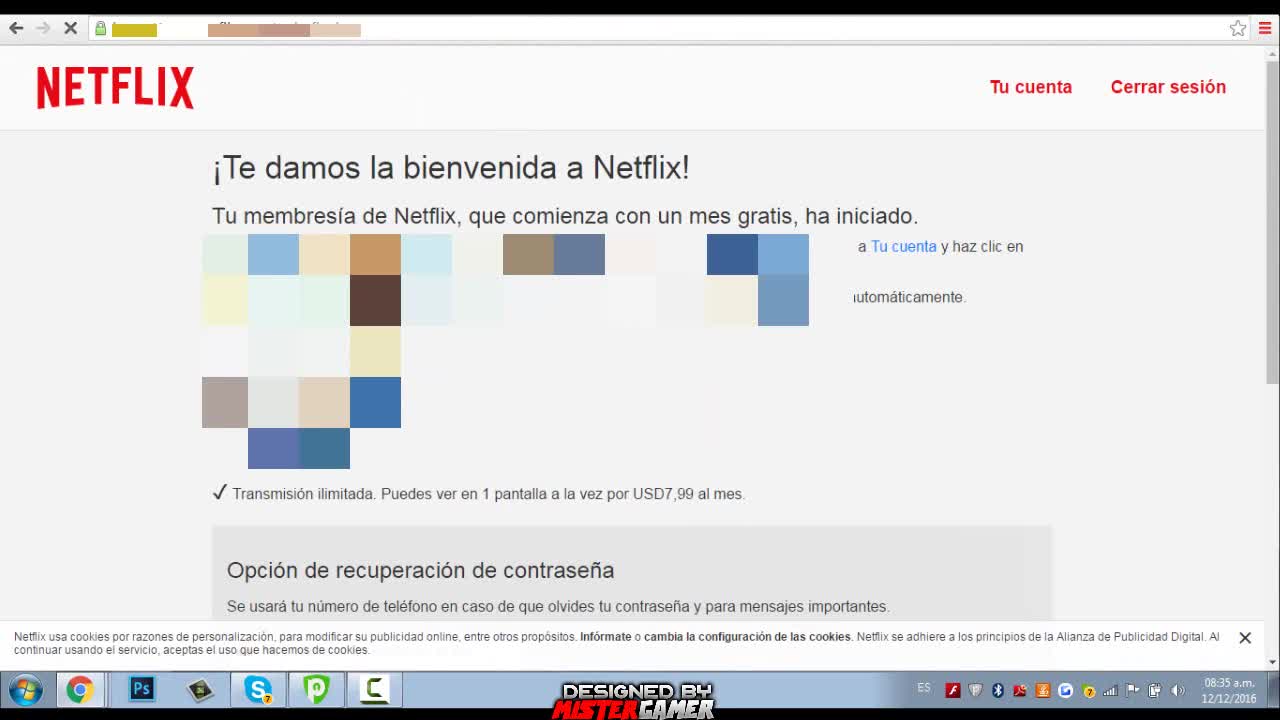Open the network signal tray icon
Screen dimensions: 1280x720
(1110, 690)
